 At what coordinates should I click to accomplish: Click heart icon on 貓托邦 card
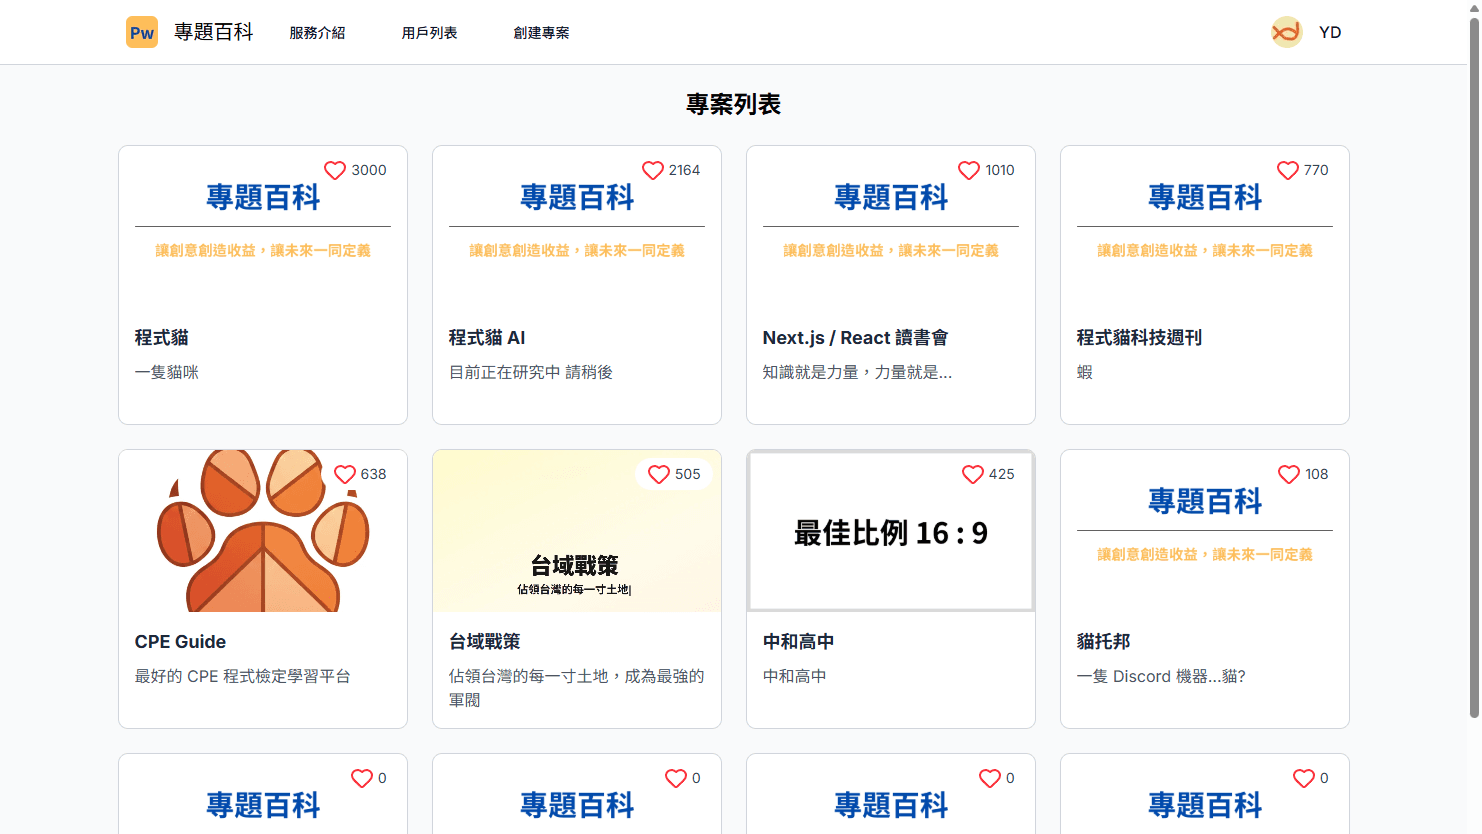click(1289, 475)
